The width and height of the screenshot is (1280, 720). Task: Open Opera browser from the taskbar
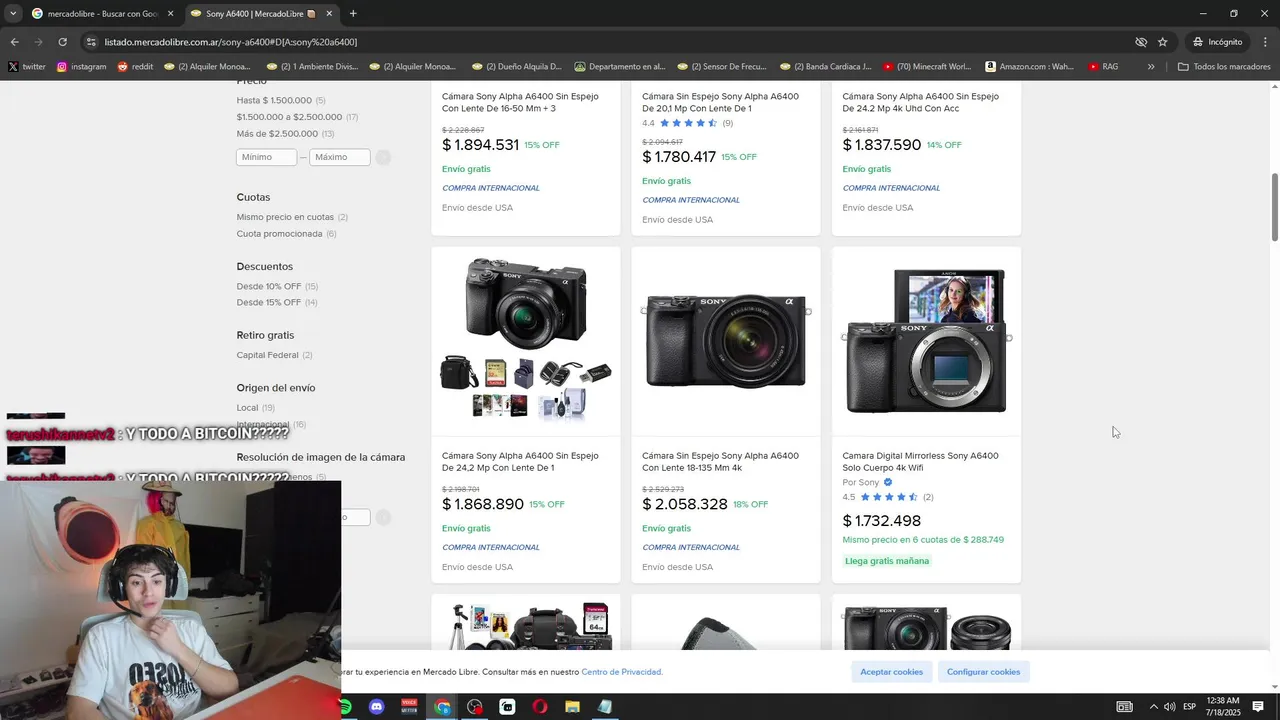[x=540, y=707]
